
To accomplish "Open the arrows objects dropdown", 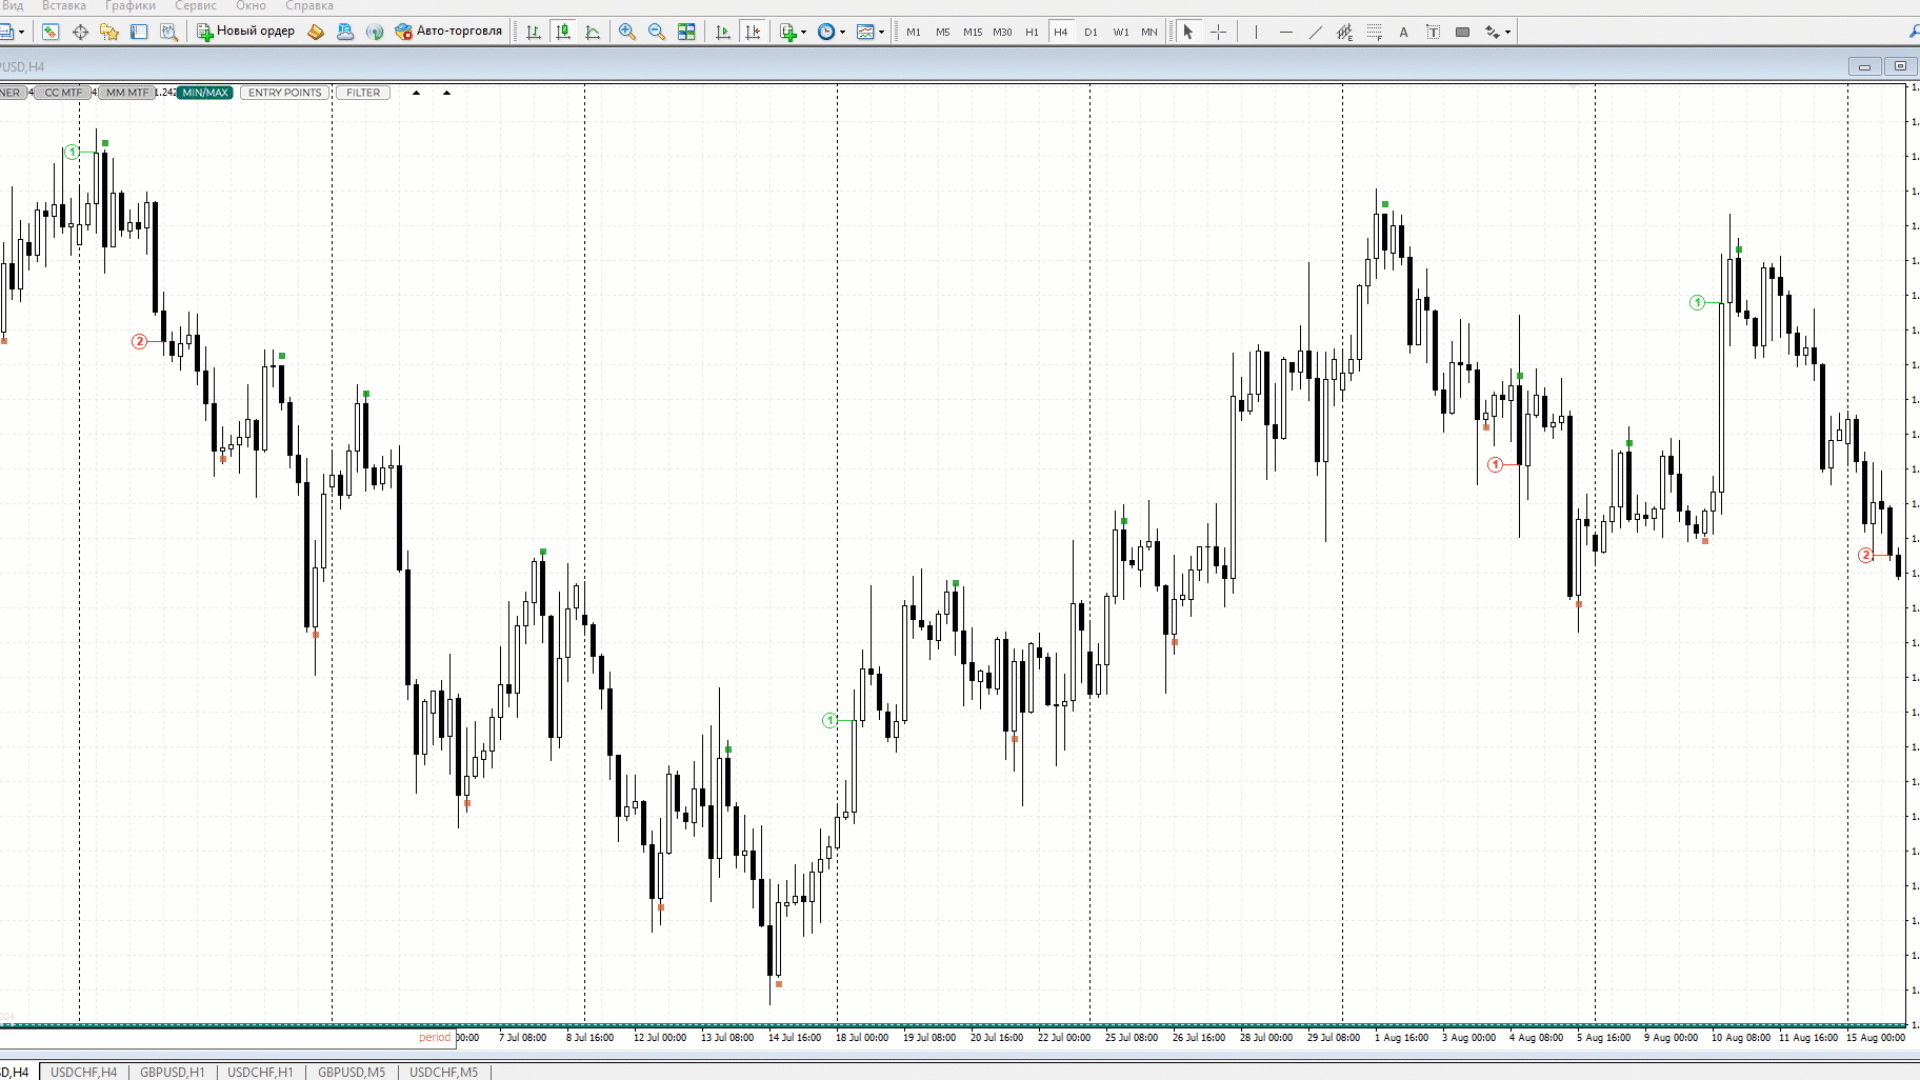I will (1497, 32).
